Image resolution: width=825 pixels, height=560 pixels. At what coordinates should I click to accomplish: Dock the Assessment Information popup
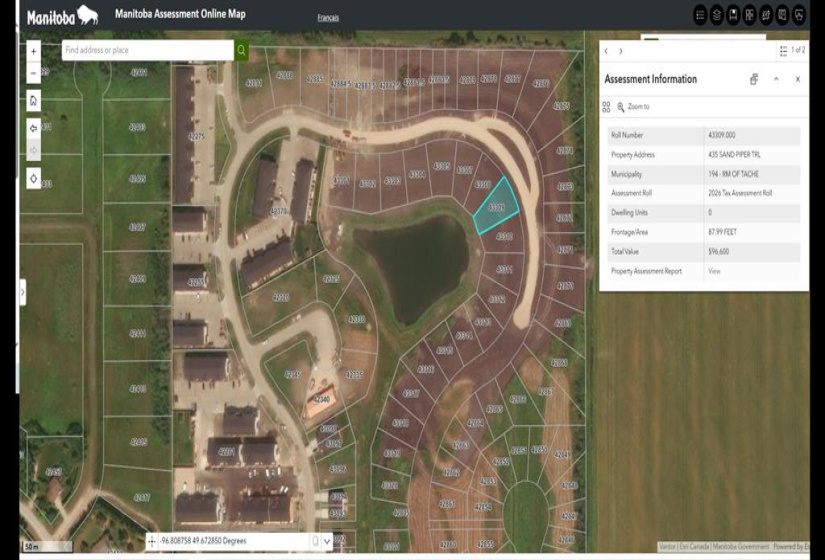pos(754,79)
